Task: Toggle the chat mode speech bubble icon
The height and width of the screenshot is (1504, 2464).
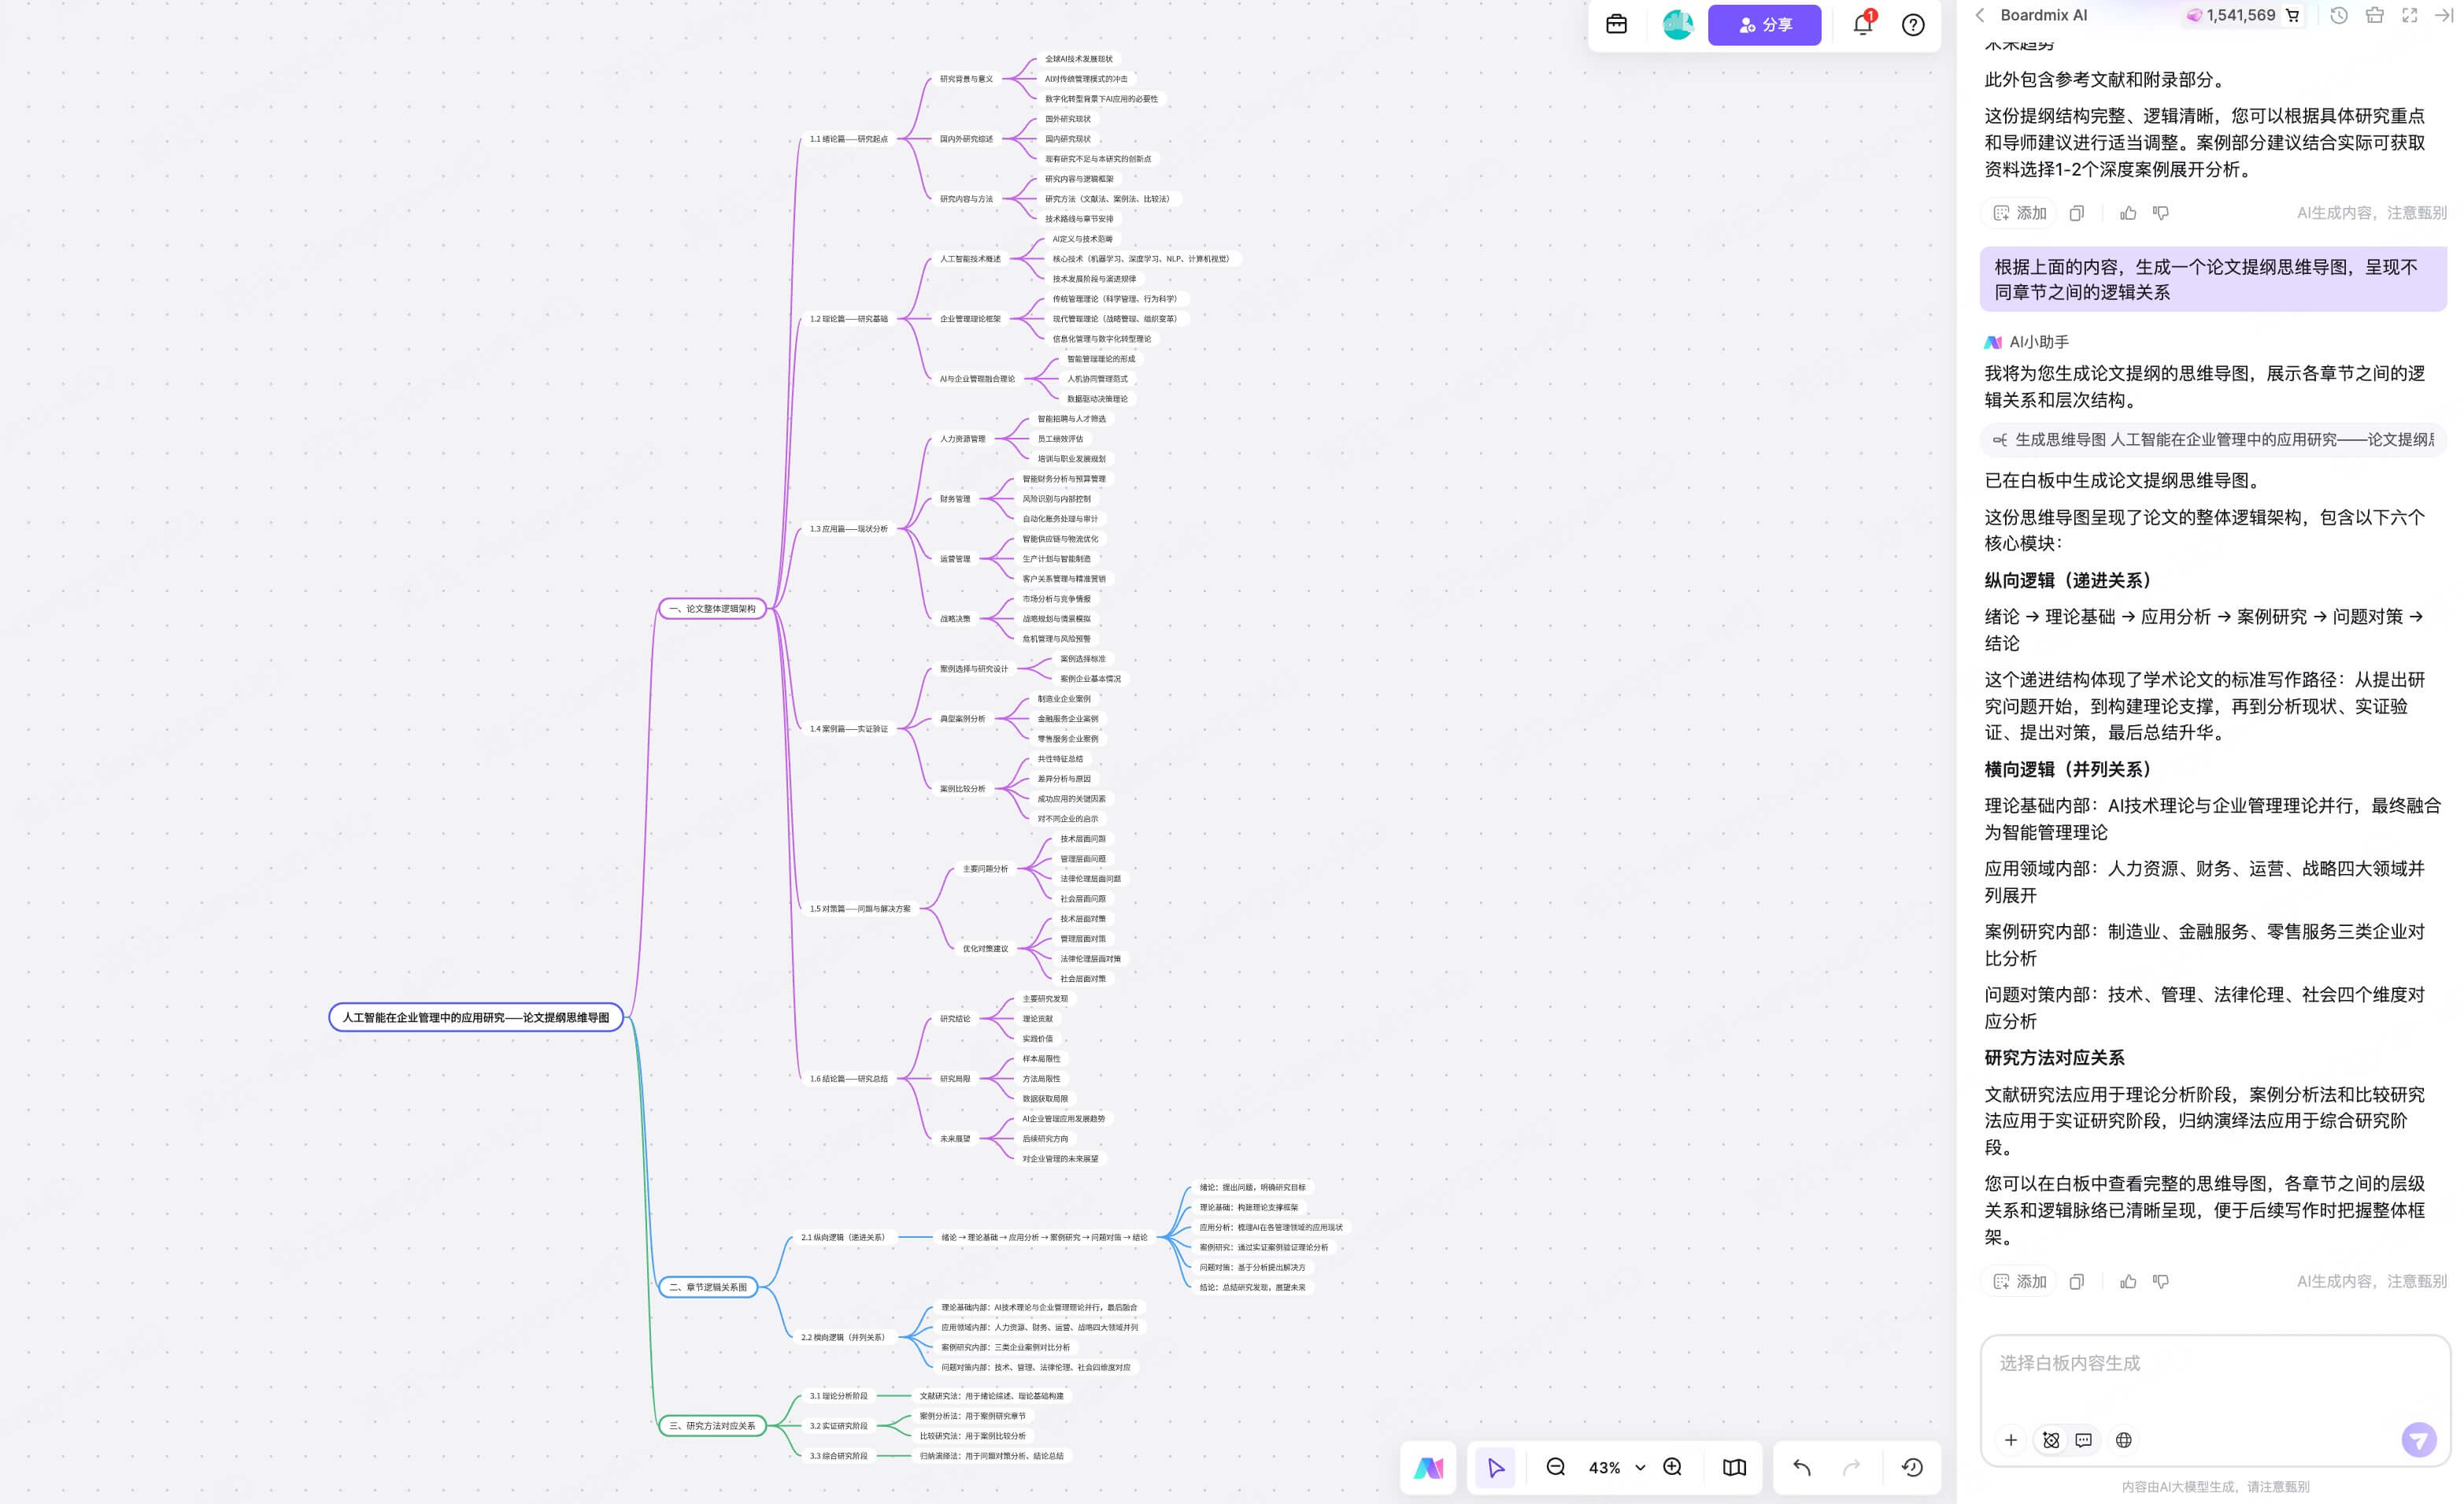Action: point(2083,1440)
